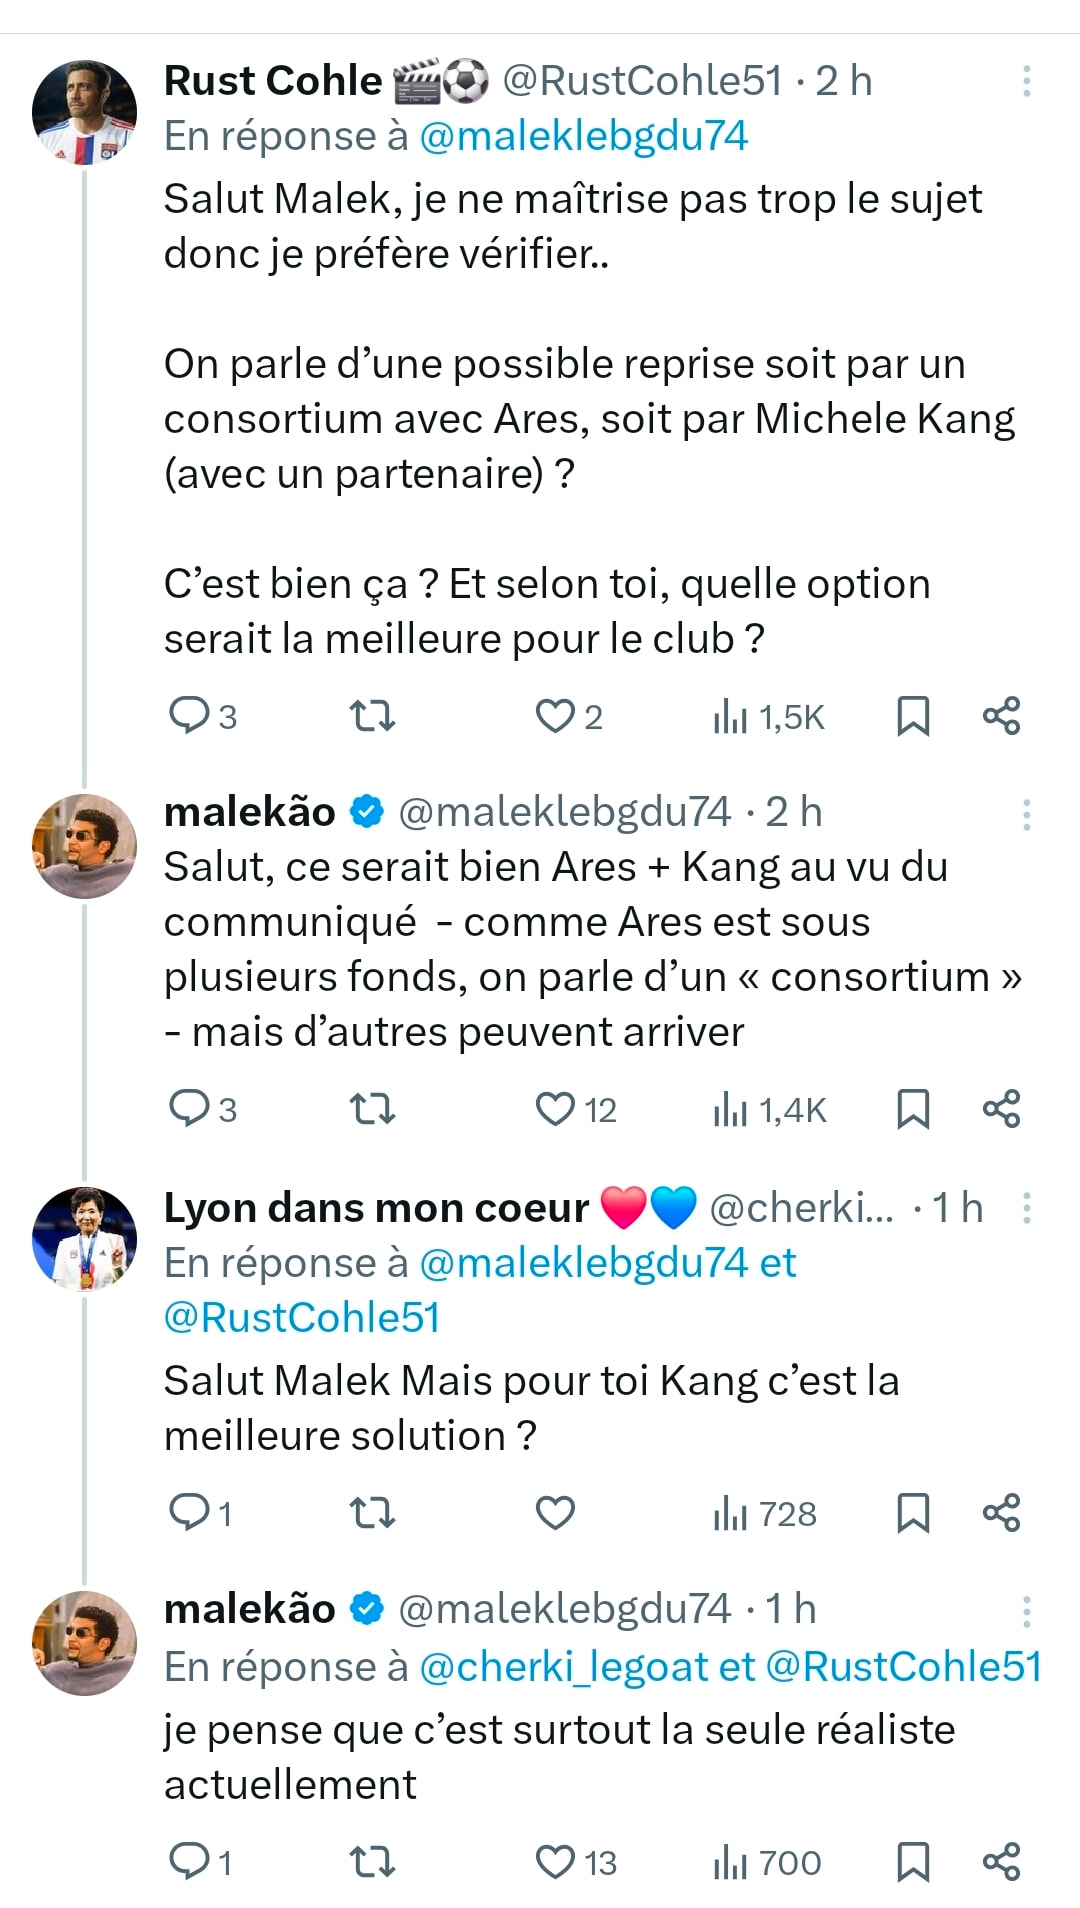This screenshot has height=1908, width=1080.
Task: Share the last tweet by malekão
Action: 1001,1862
